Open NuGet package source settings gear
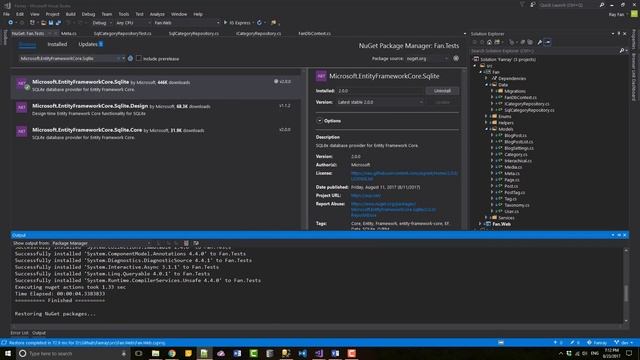 point(456,58)
